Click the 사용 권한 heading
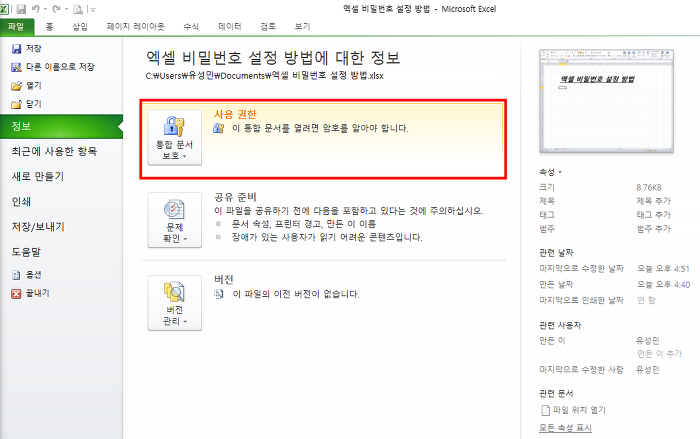700x439 pixels. click(235, 114)
